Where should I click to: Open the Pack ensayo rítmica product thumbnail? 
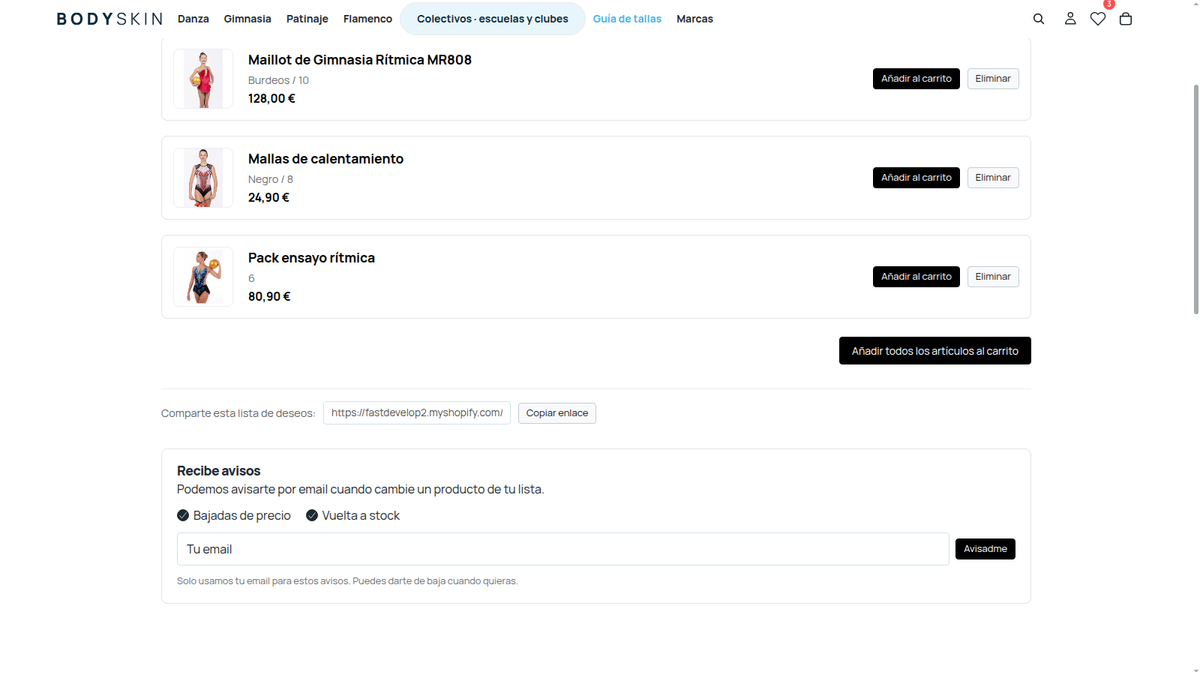pyautogui.click(x=203, y=277)
